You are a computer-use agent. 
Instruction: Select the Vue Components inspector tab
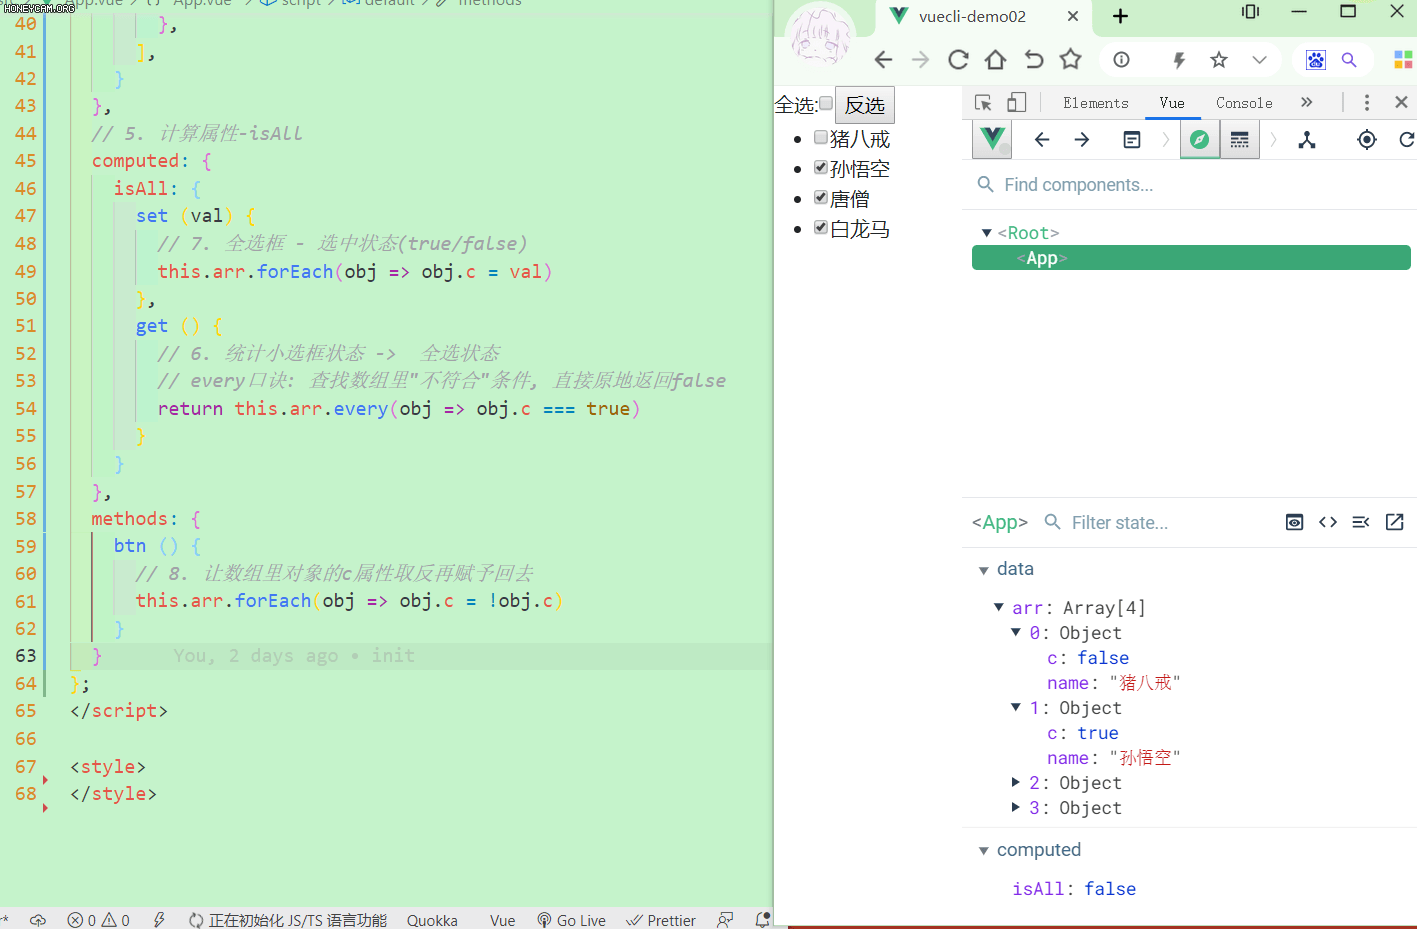[1199, 140]
